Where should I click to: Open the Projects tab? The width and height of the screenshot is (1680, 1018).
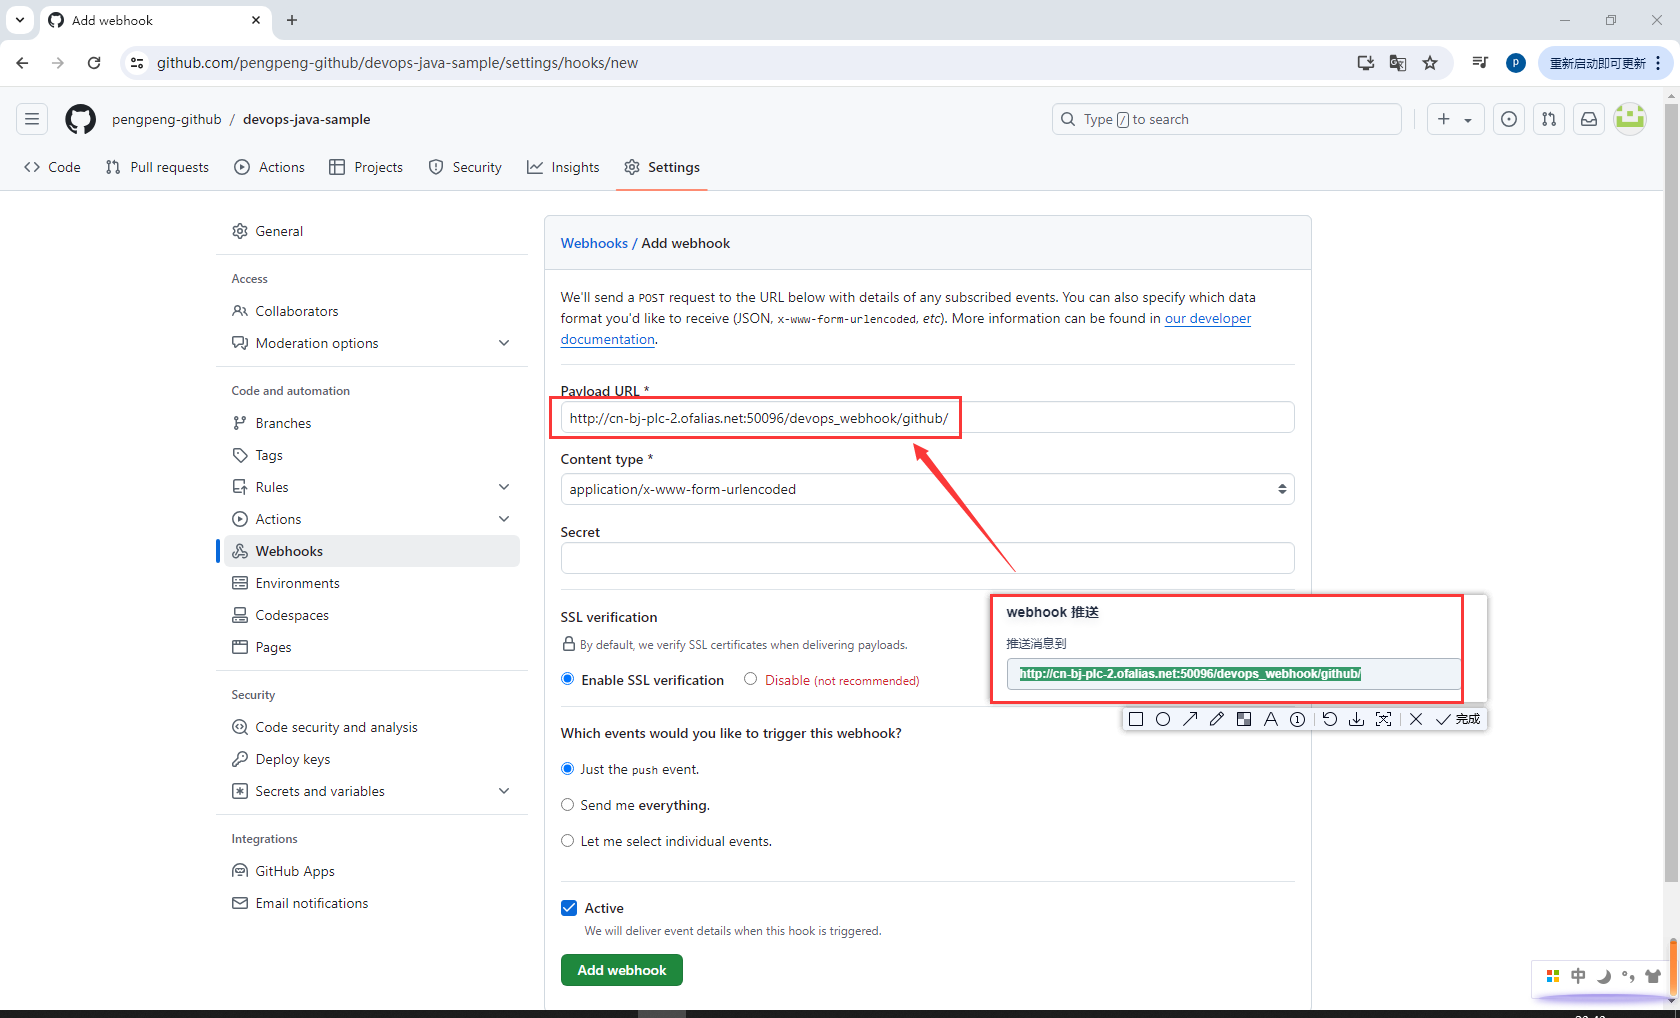point(366,167)
